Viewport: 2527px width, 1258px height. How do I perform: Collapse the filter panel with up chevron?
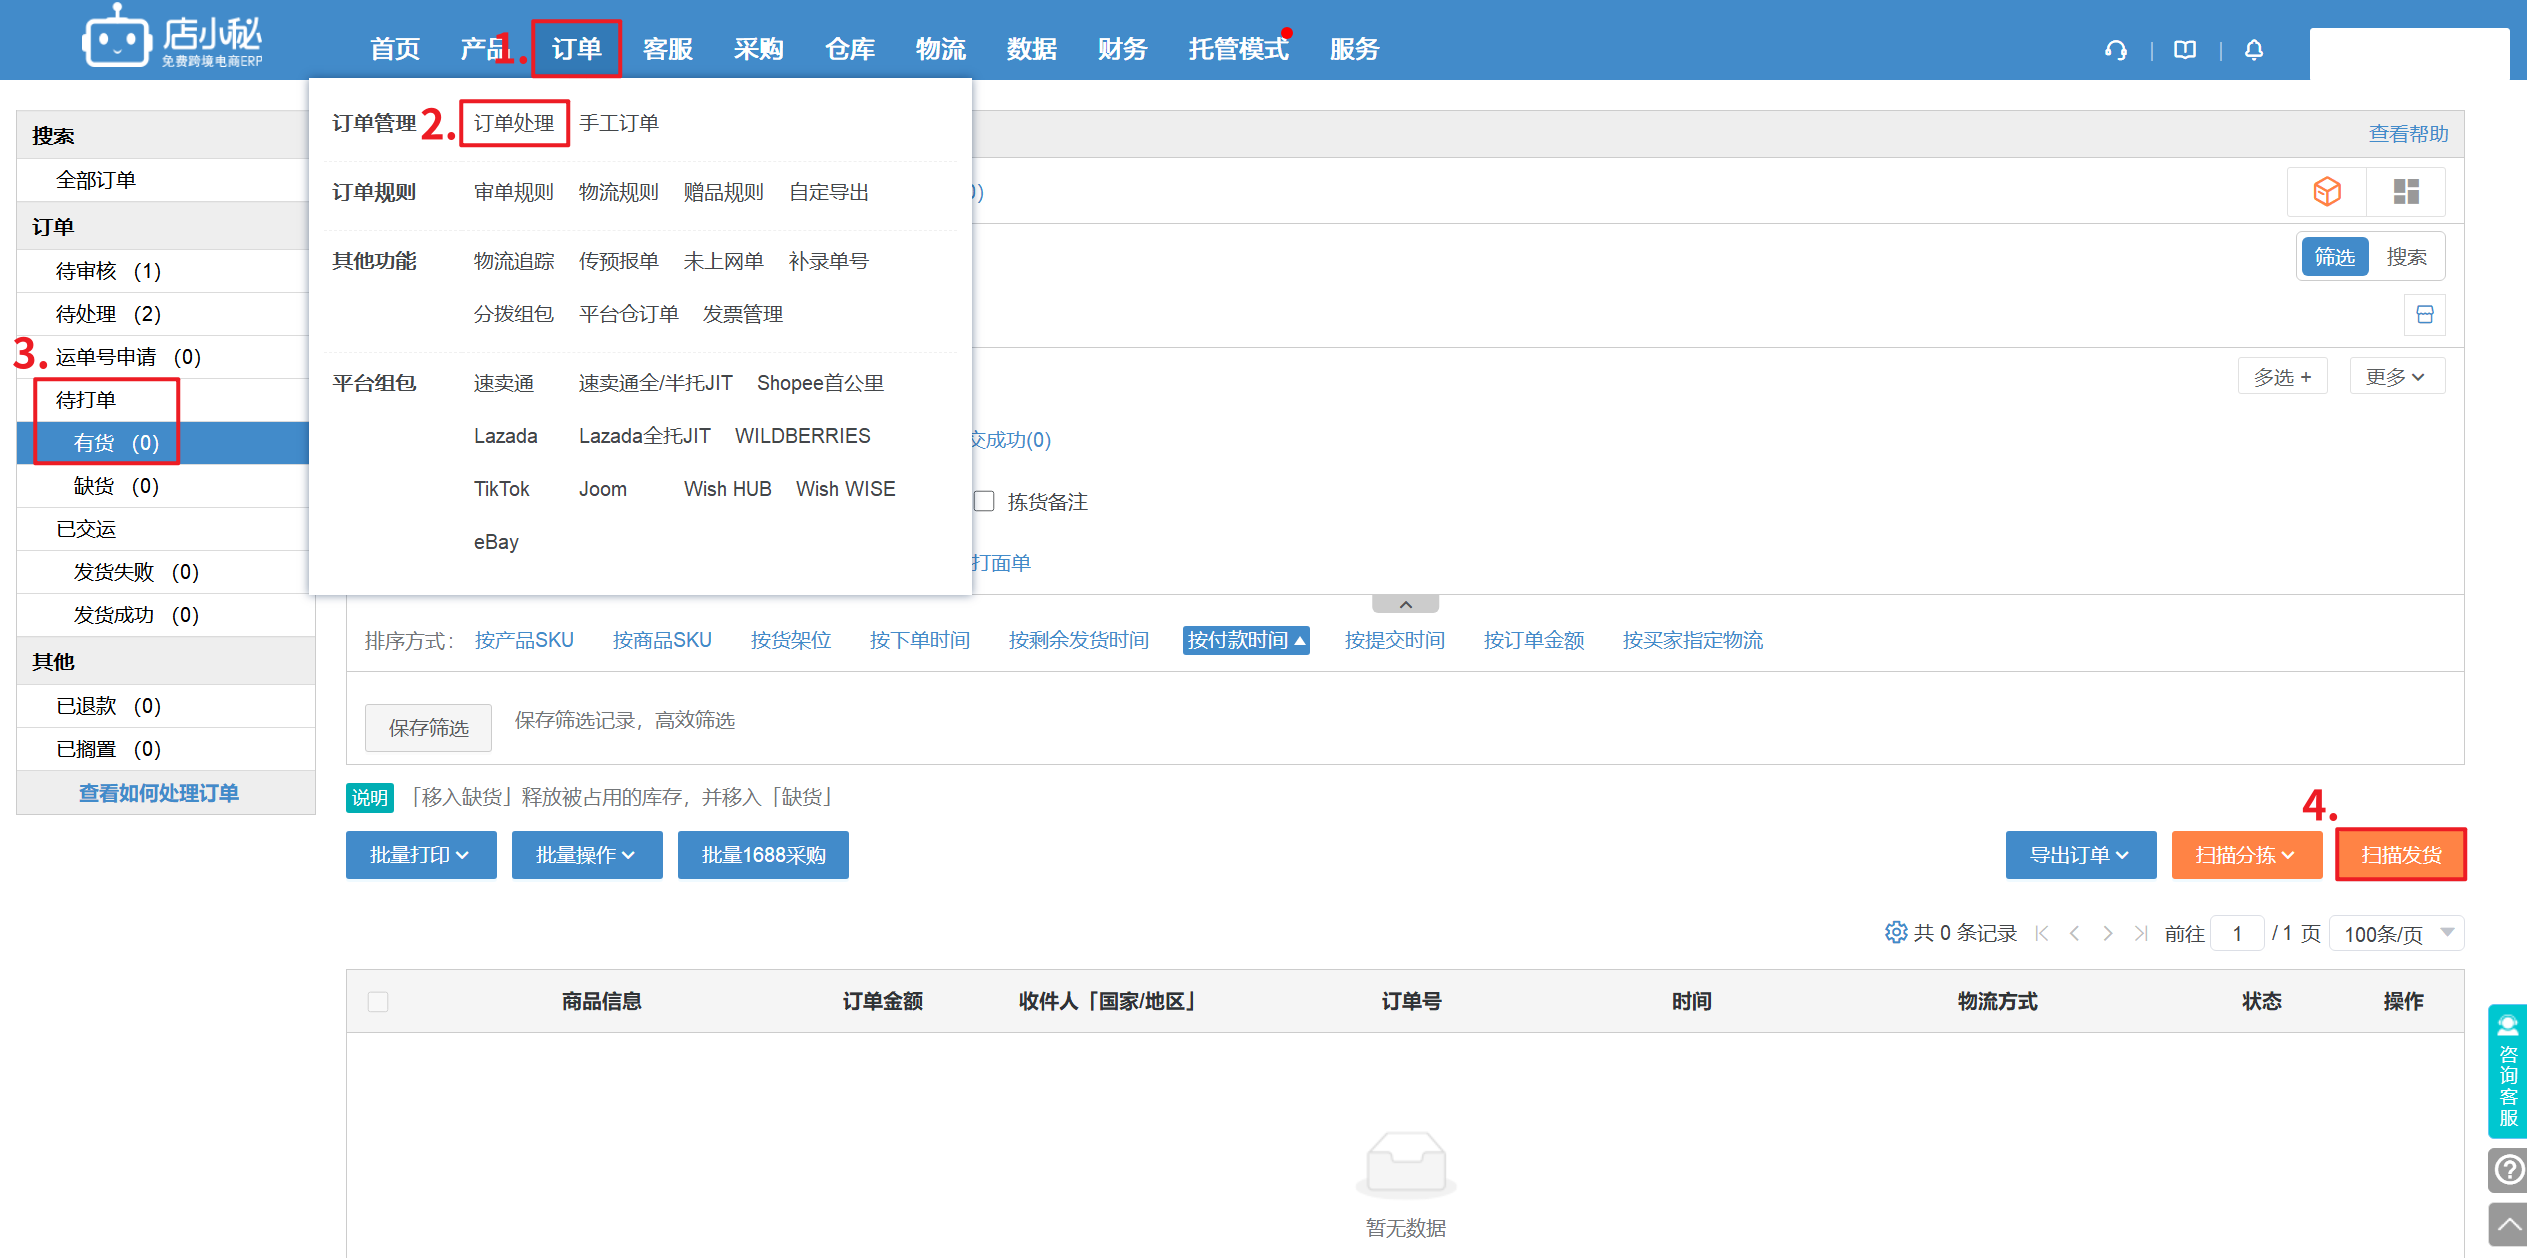pyautogui.click(x=1405, y=604)
